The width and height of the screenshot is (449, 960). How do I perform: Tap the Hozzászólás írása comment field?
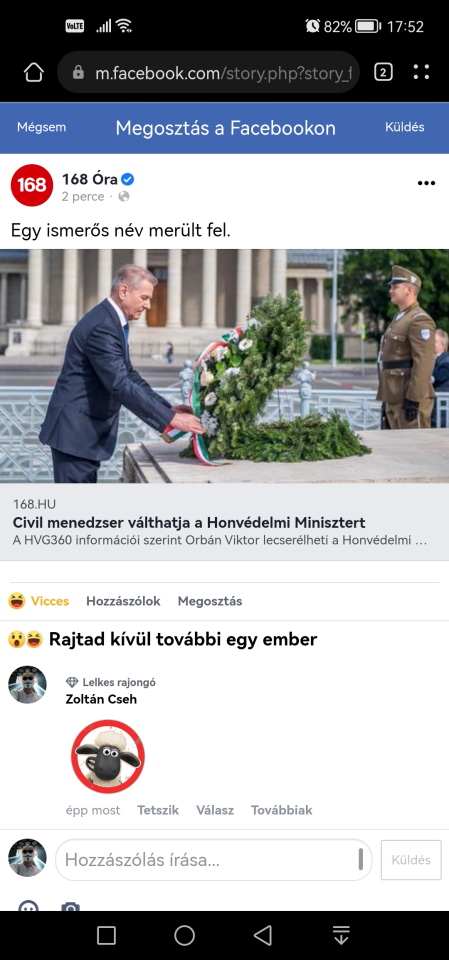click(x=213, y=860)
